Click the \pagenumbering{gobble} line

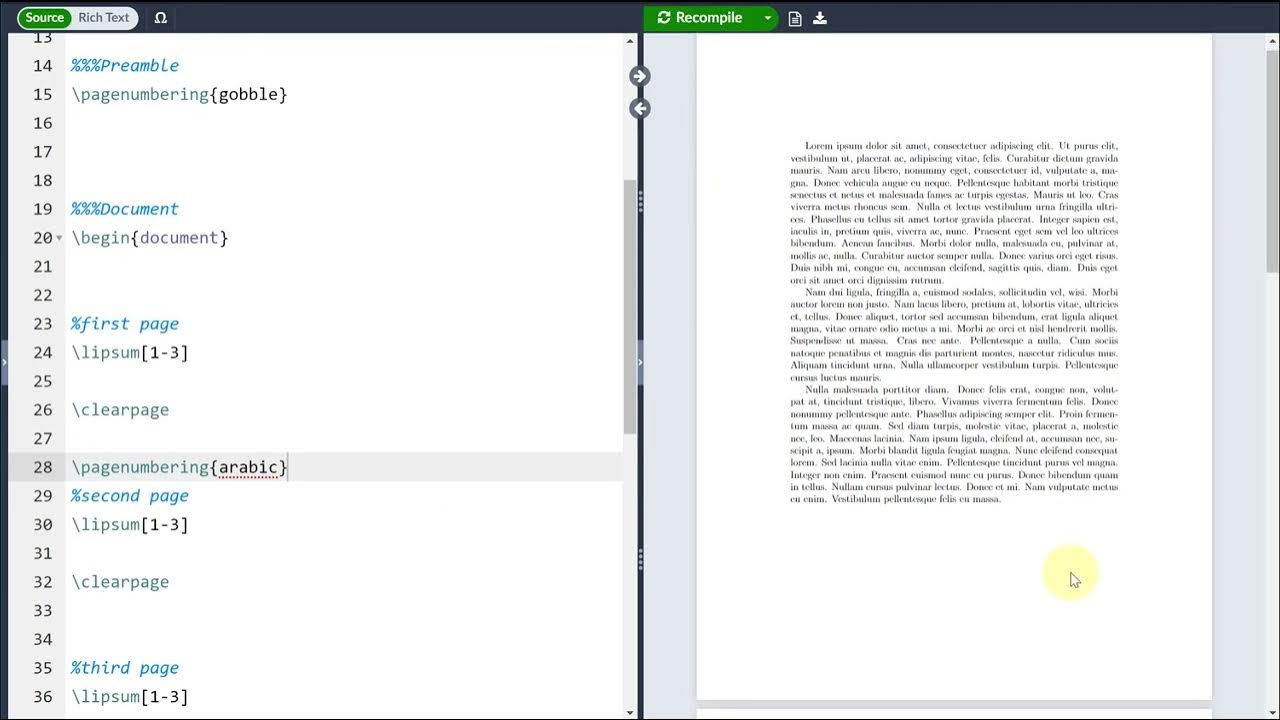(179, 94)
